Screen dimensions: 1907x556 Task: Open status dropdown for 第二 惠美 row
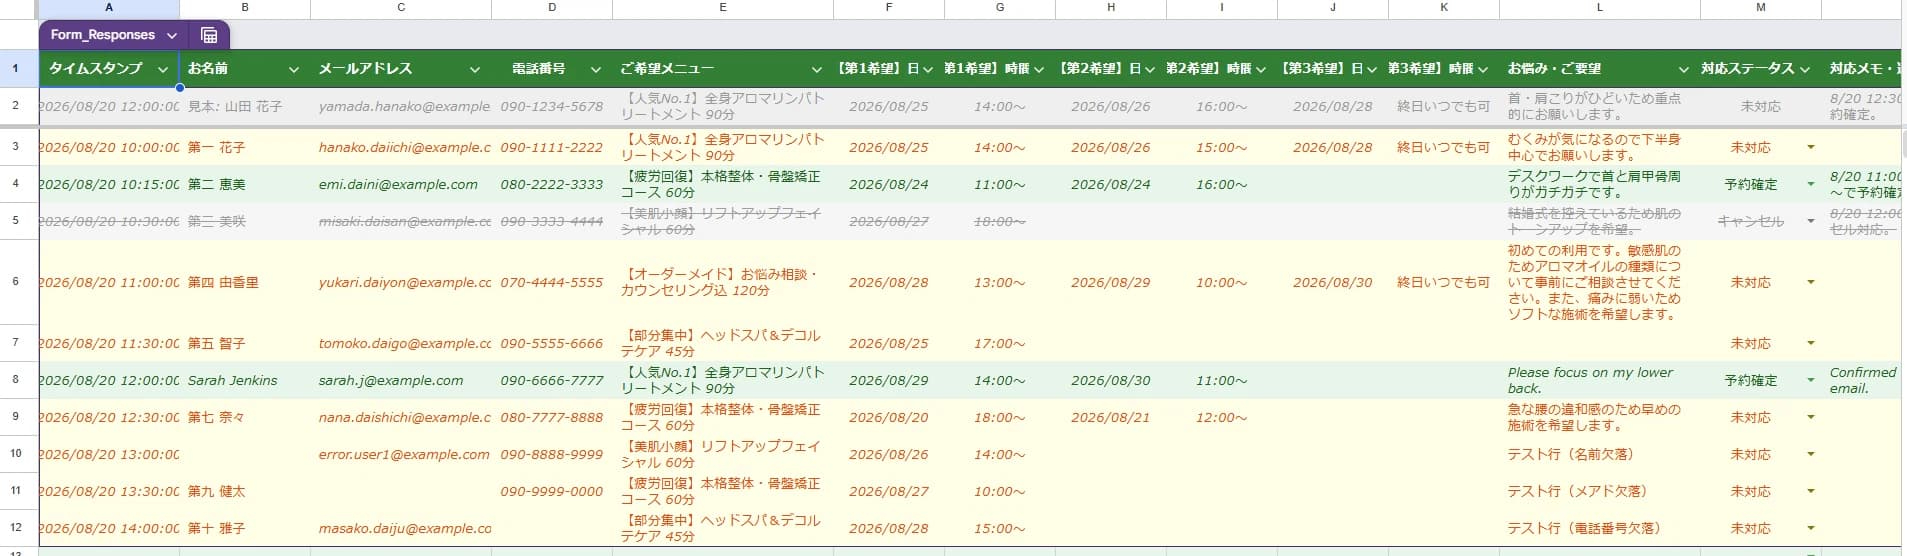coord(1810,184)
